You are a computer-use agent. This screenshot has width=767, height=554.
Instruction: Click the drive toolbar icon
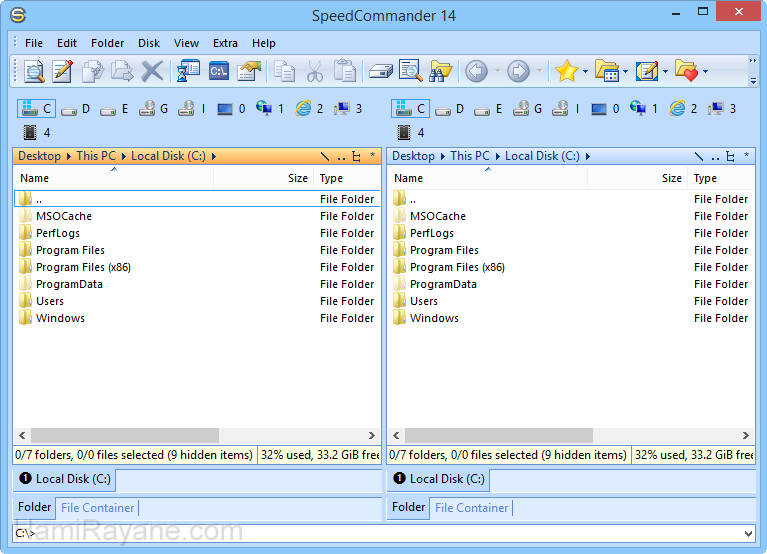pos(381,71)
